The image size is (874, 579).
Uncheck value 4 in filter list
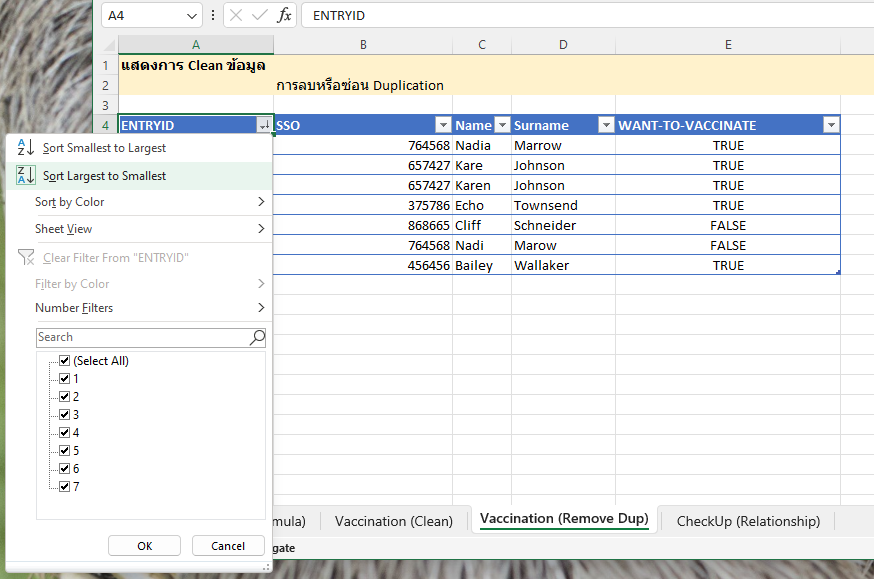pyautogui.click(x=65, y=432)
